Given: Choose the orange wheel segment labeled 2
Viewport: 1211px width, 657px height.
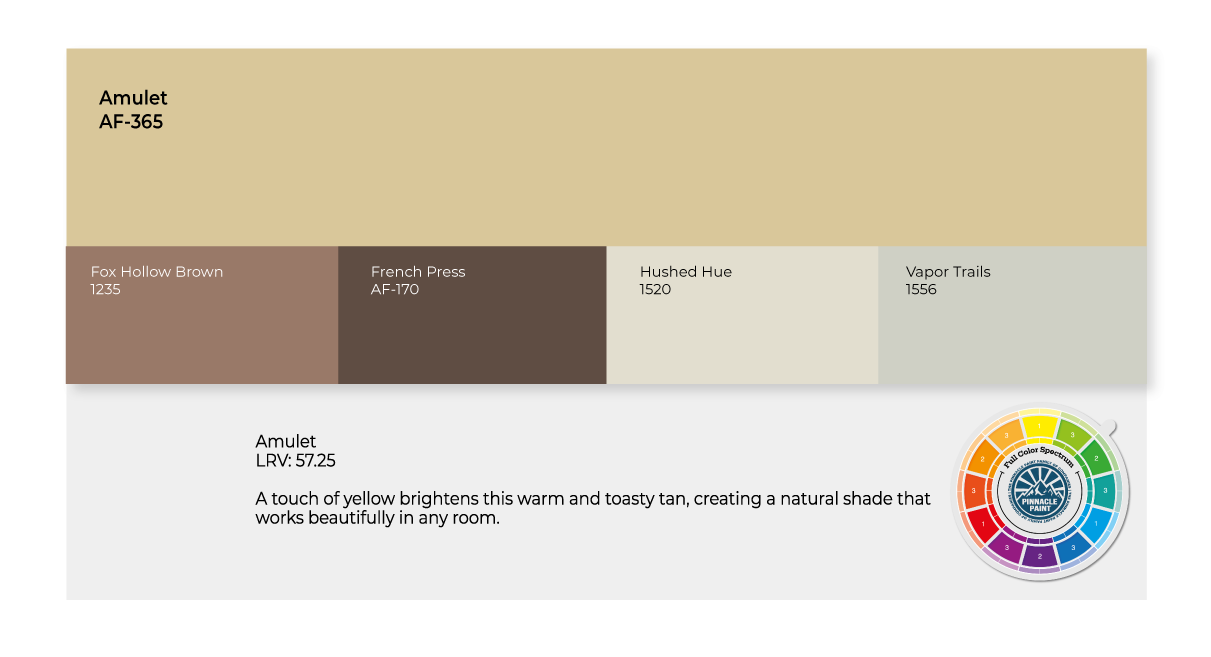Looking at the screenshot, I should (x=982, y=459).
